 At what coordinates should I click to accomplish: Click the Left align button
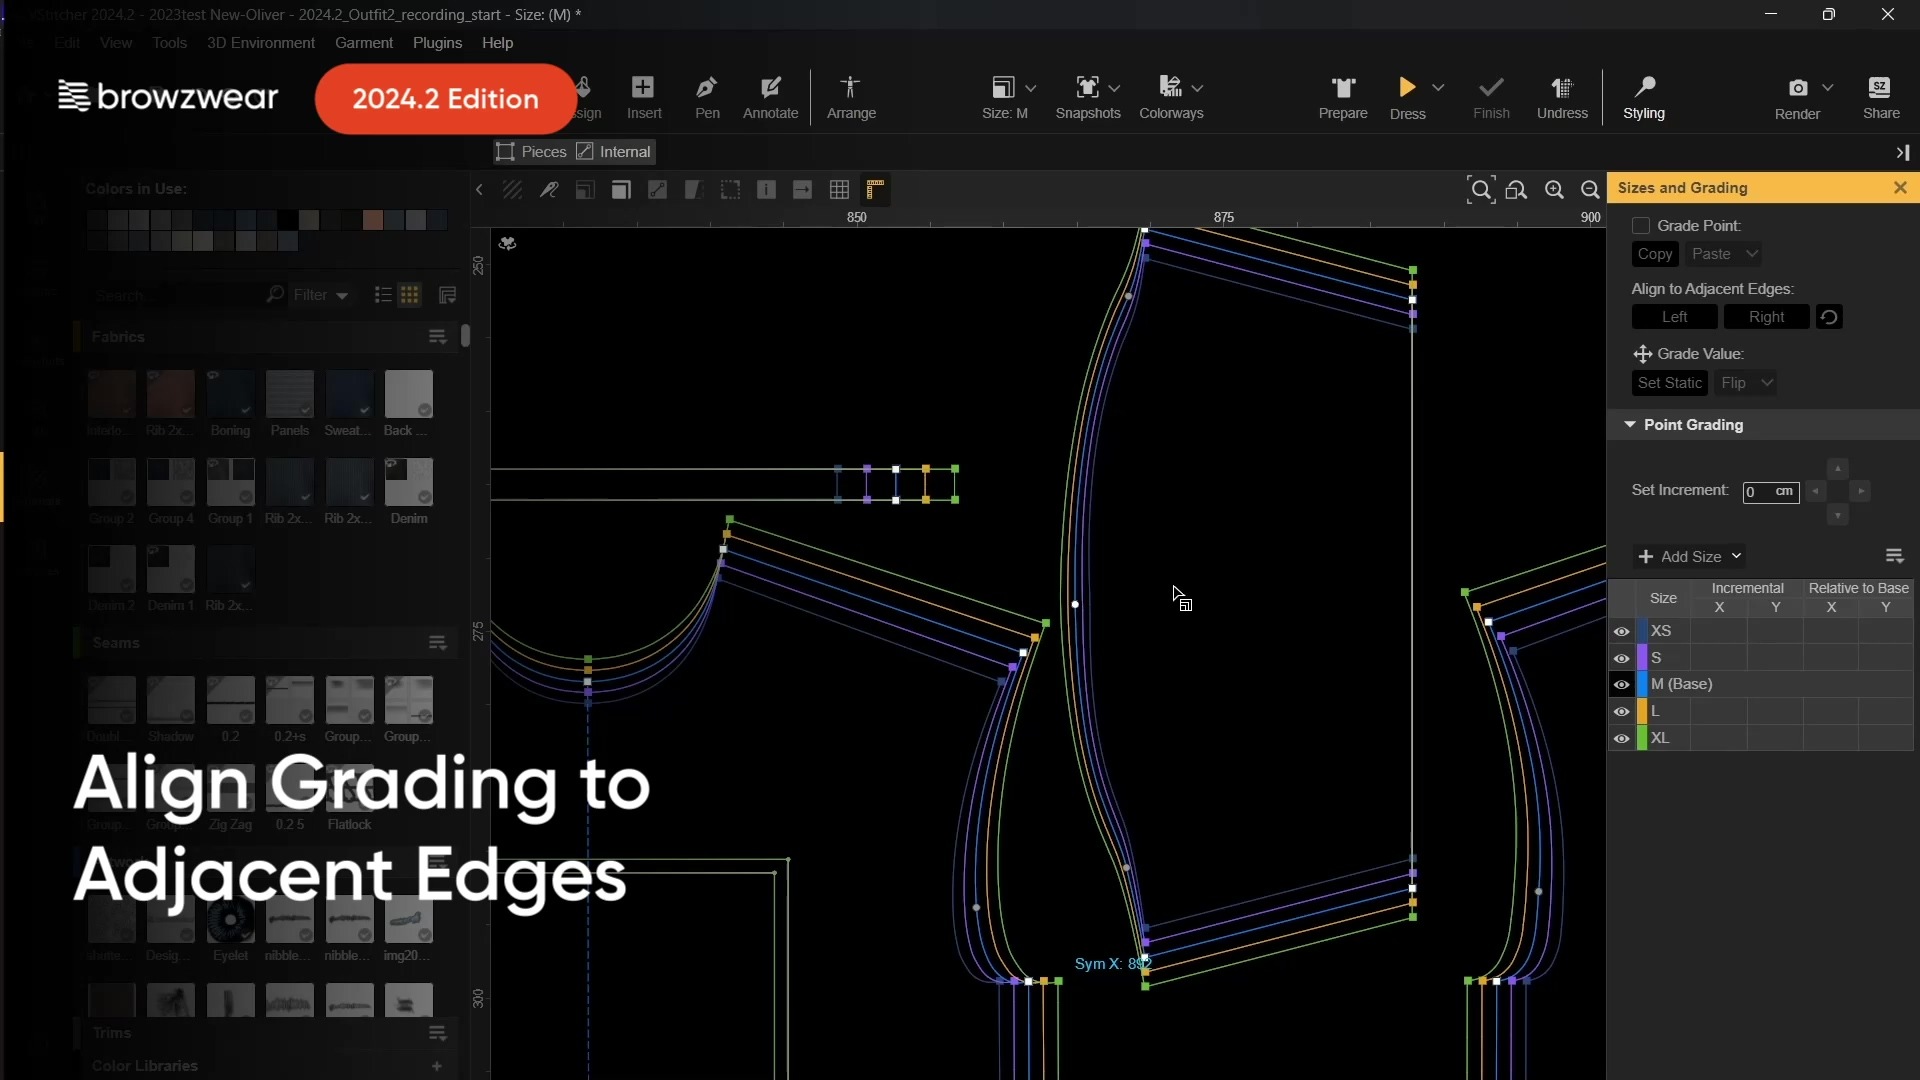[x=1674, y=317]
